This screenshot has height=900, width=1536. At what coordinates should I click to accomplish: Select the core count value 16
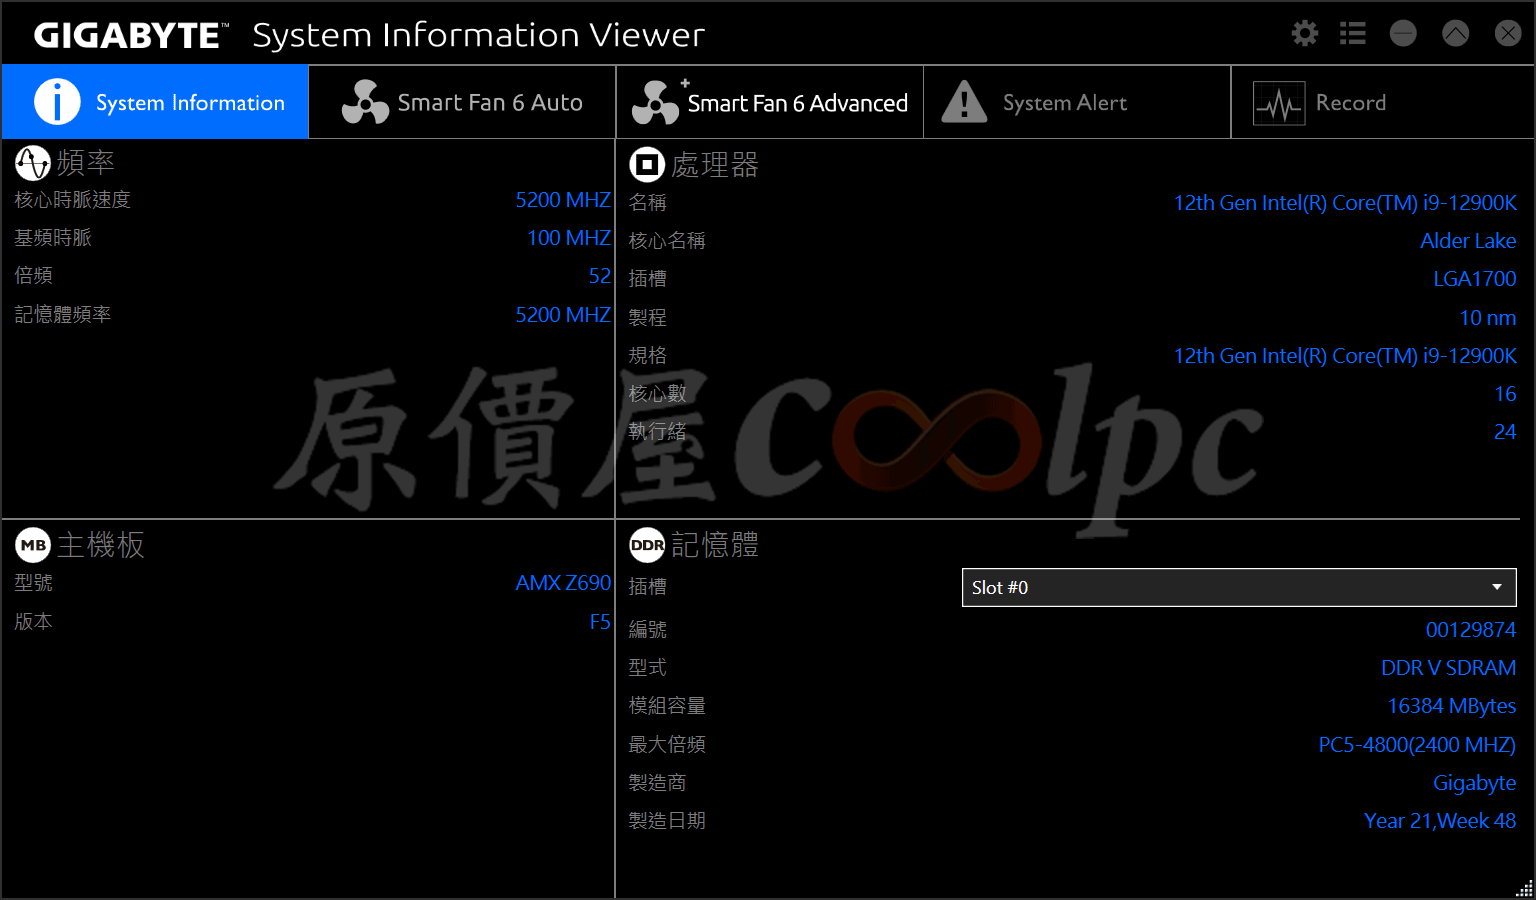coord(1505,394)
